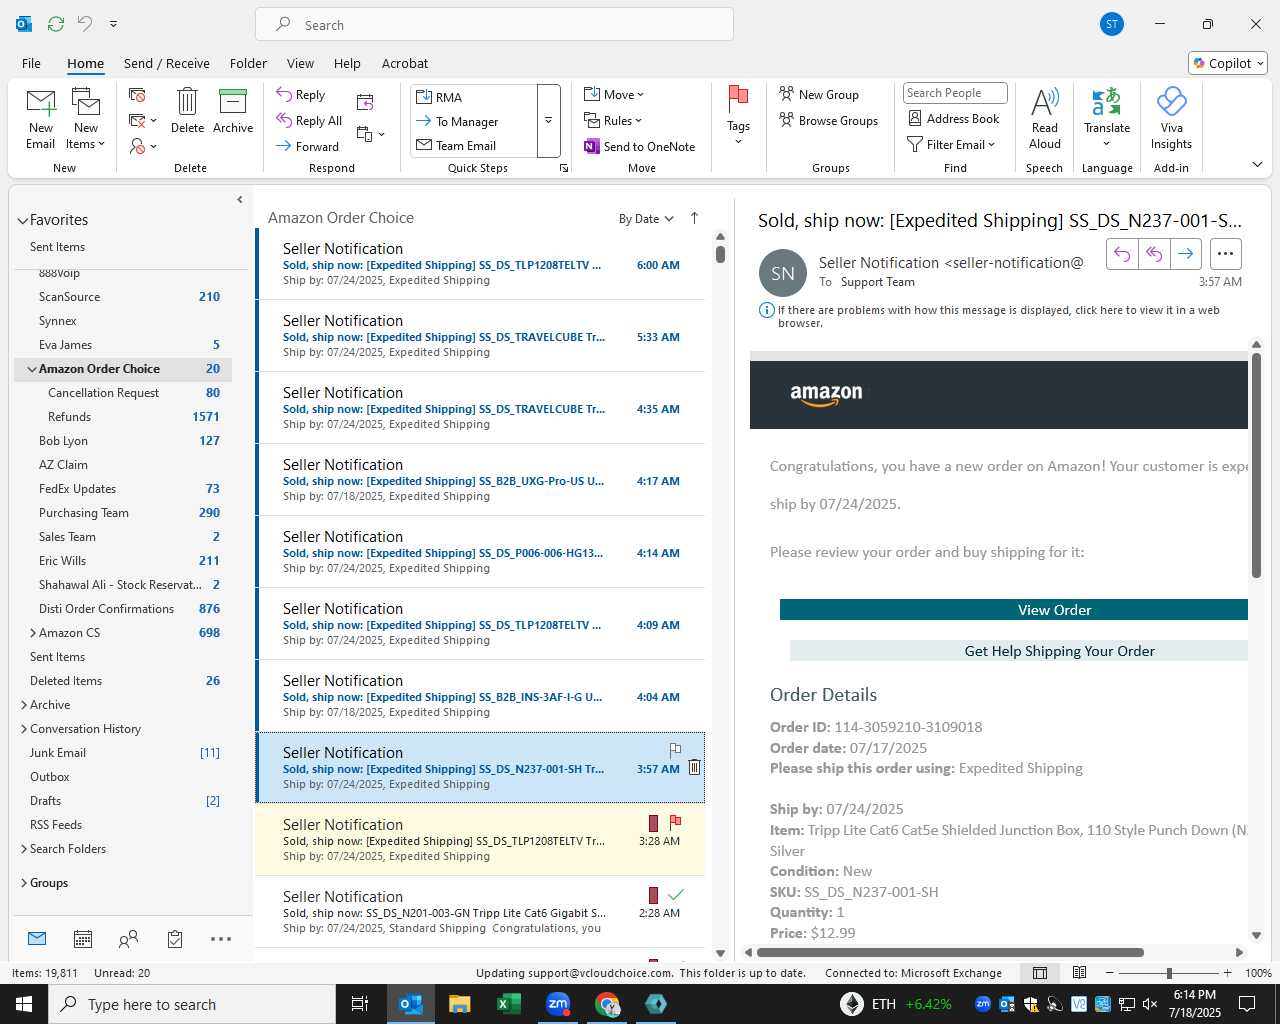
Task: Click zoom out minus button
Action: tap(1109, 973)
